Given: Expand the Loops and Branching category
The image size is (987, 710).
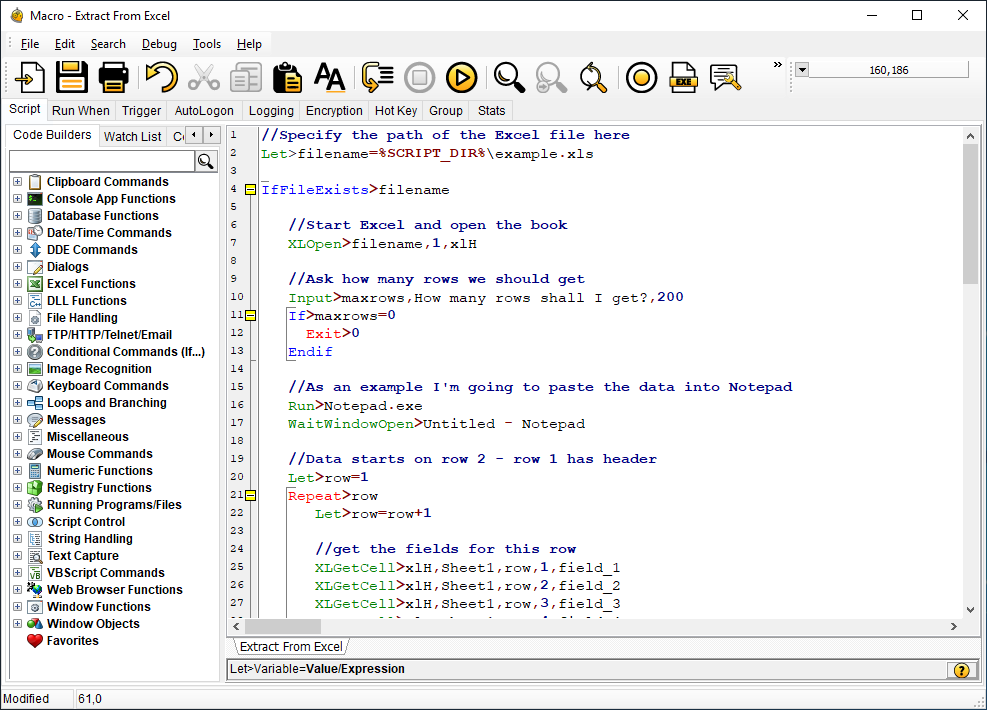Looking at the screenshot, I should (18, 402).
